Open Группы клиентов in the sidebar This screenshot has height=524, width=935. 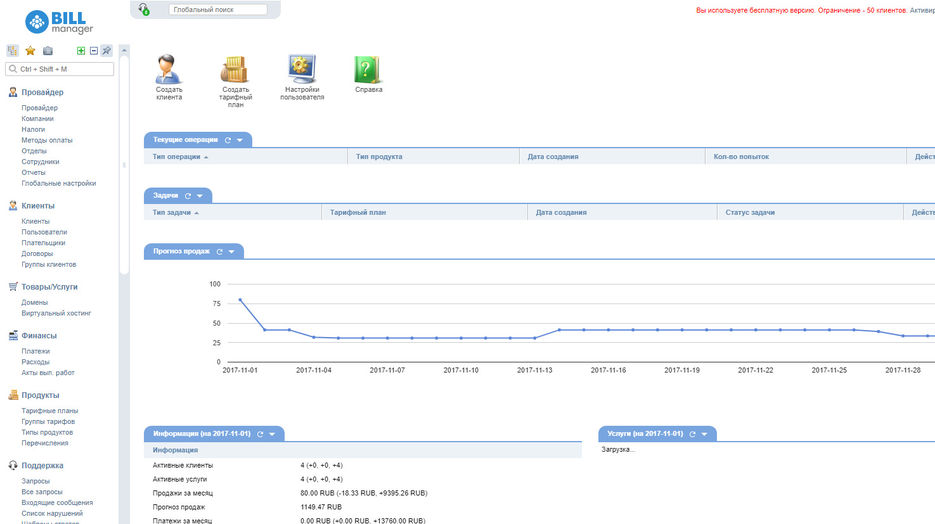[x=49, y=264]
